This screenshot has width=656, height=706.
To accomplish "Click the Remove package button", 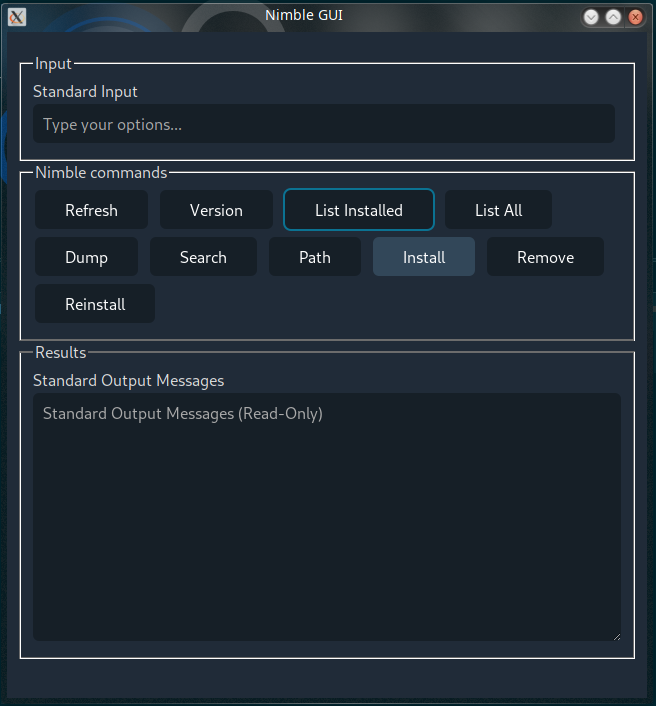I will [545, 257].
